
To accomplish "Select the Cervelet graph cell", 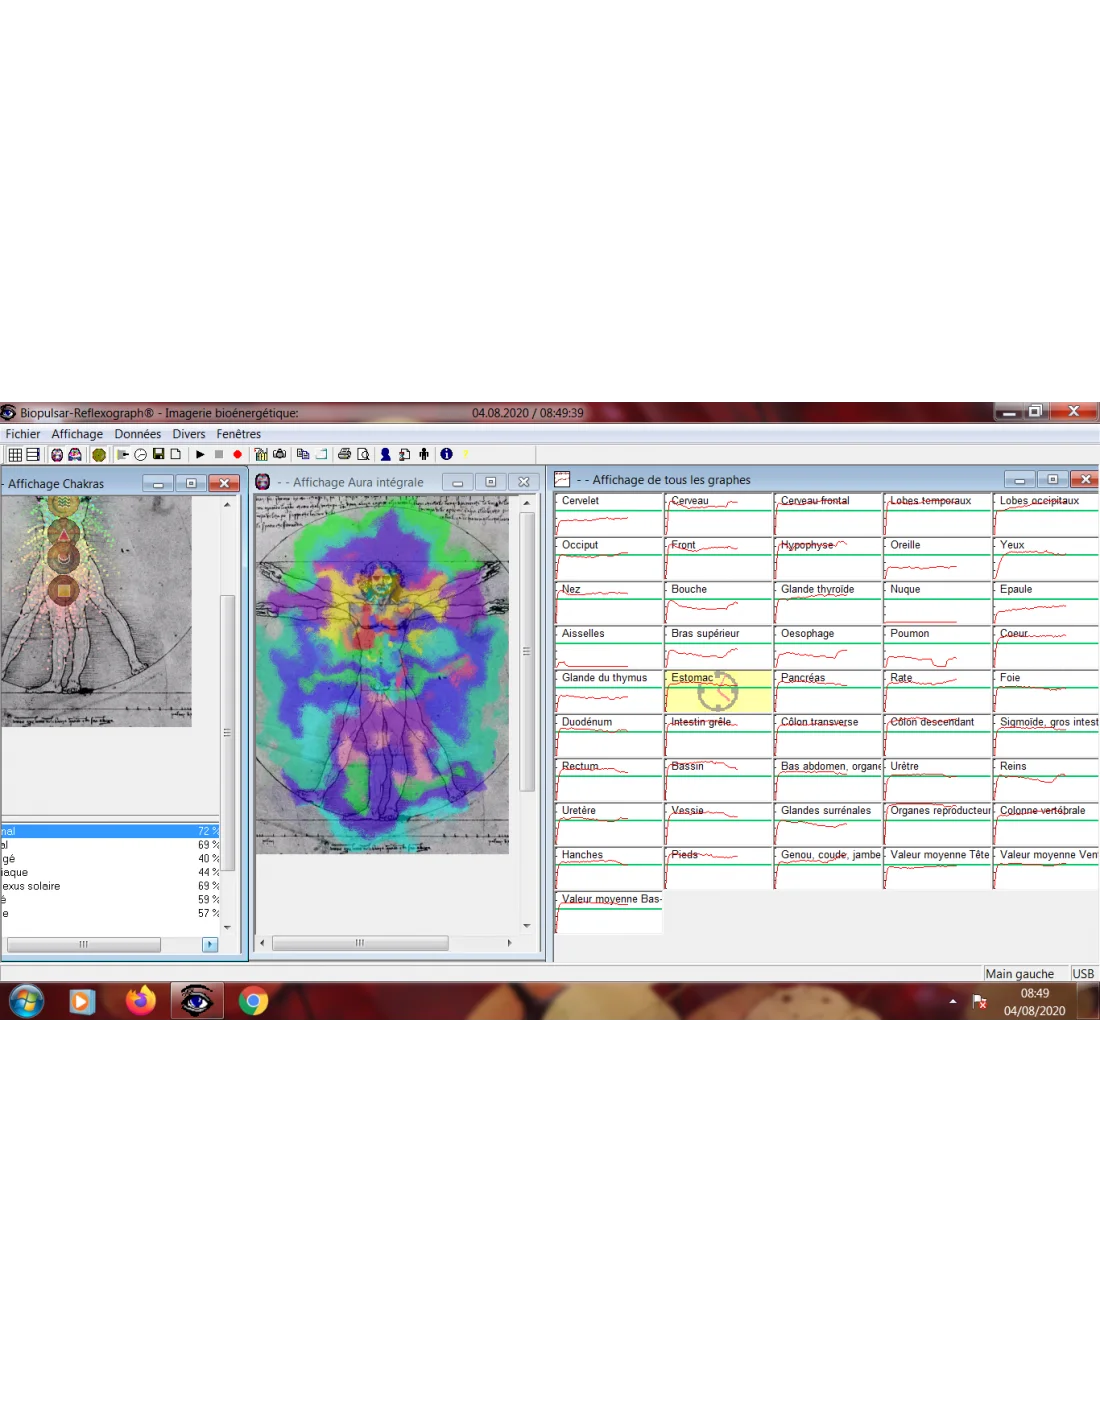I will (609, 514).
